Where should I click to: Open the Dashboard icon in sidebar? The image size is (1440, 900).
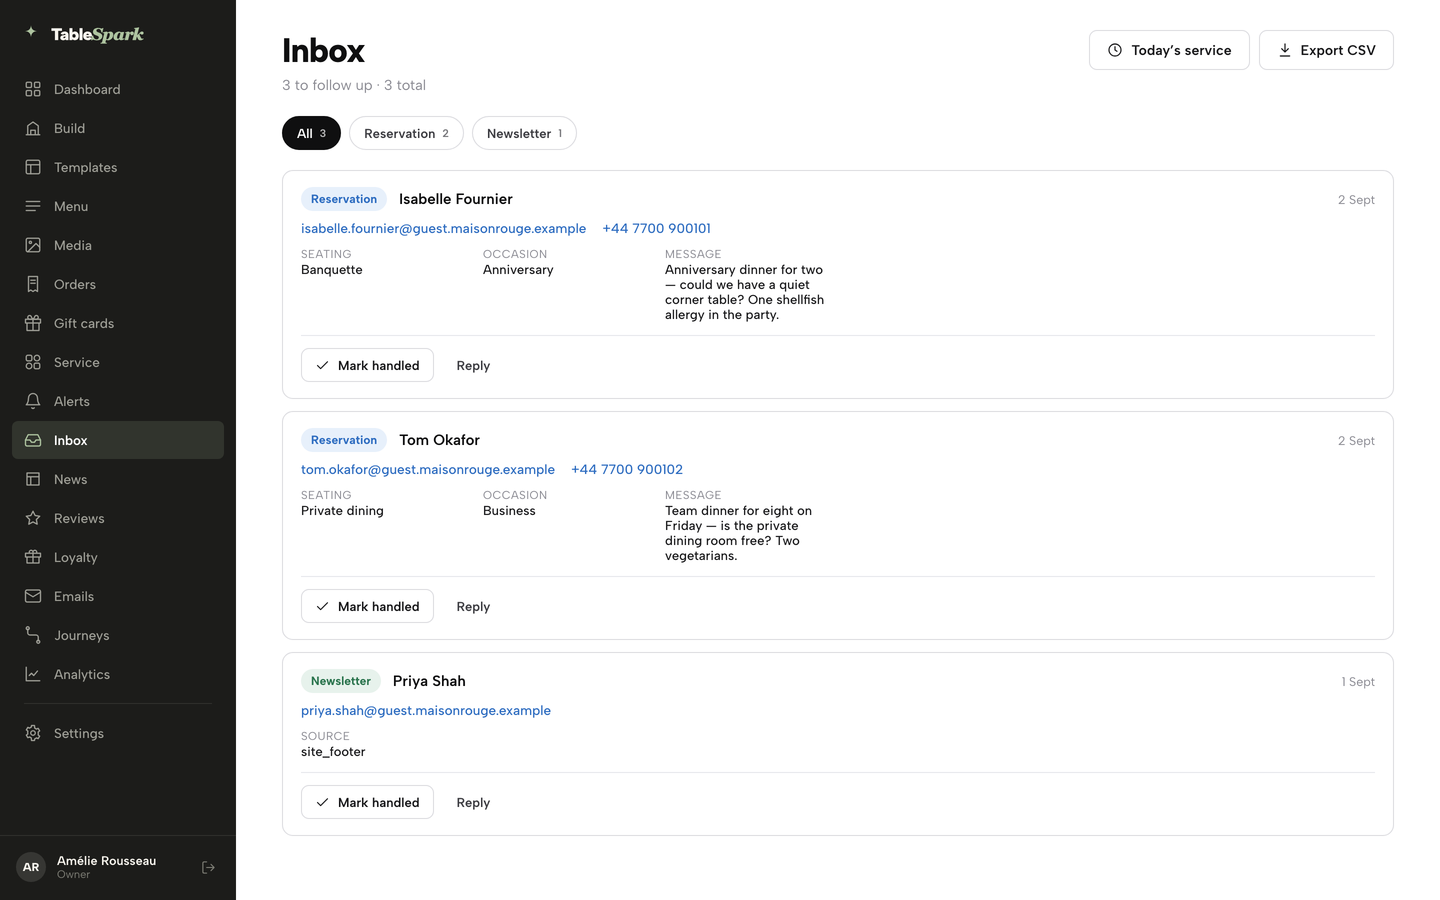point(33,89)
